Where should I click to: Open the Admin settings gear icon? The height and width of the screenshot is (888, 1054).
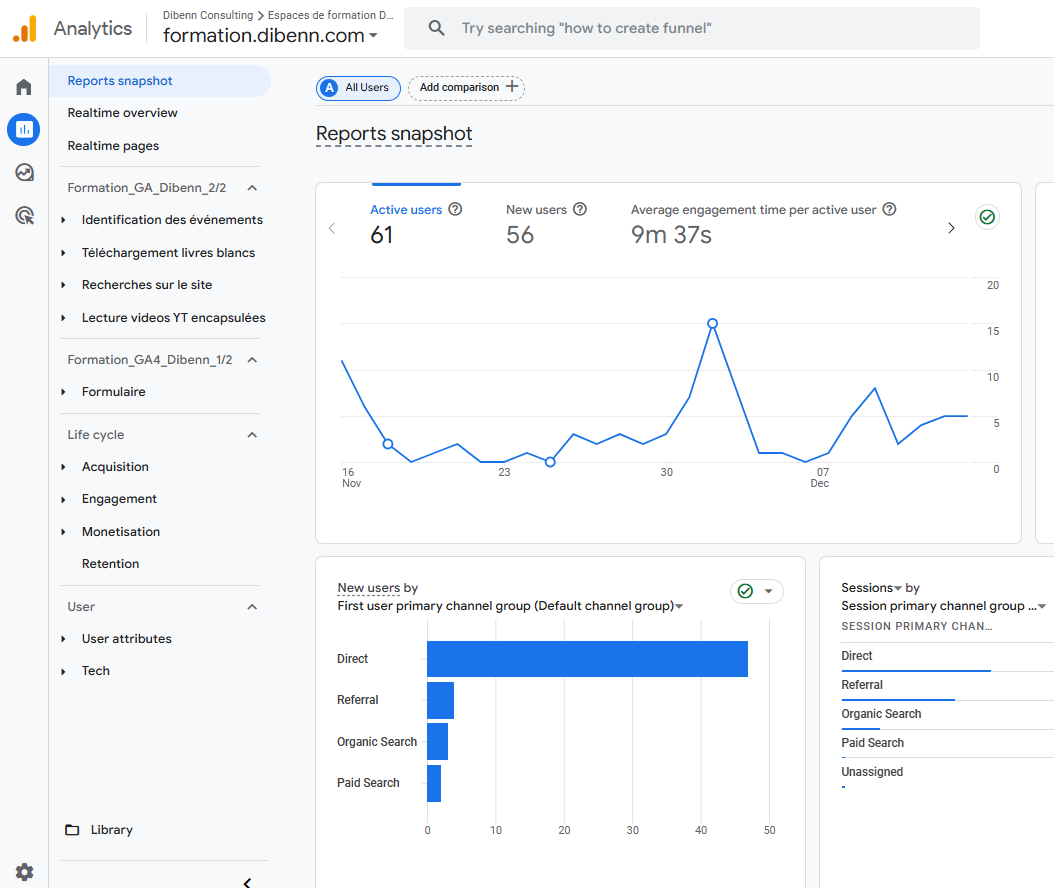pos(24,872)
